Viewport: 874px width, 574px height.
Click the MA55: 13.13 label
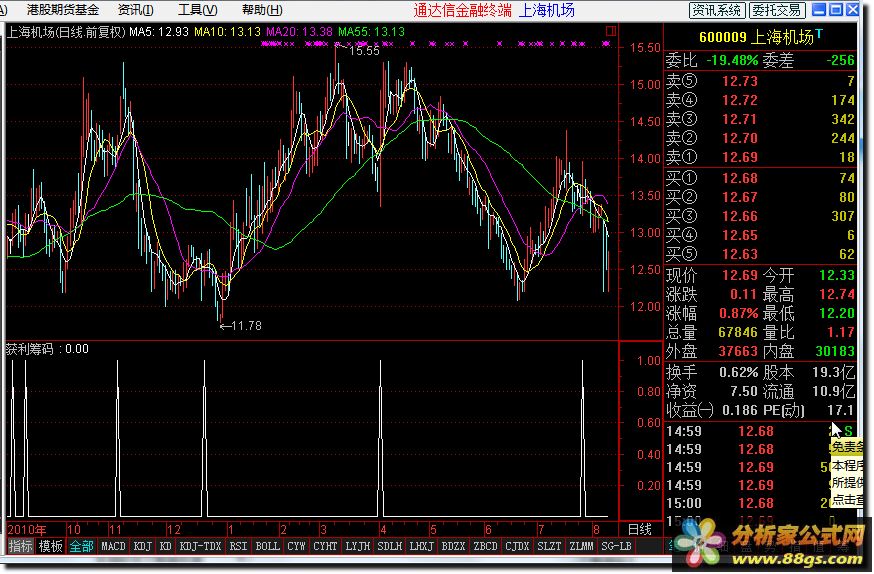click(x=371, y=32)
